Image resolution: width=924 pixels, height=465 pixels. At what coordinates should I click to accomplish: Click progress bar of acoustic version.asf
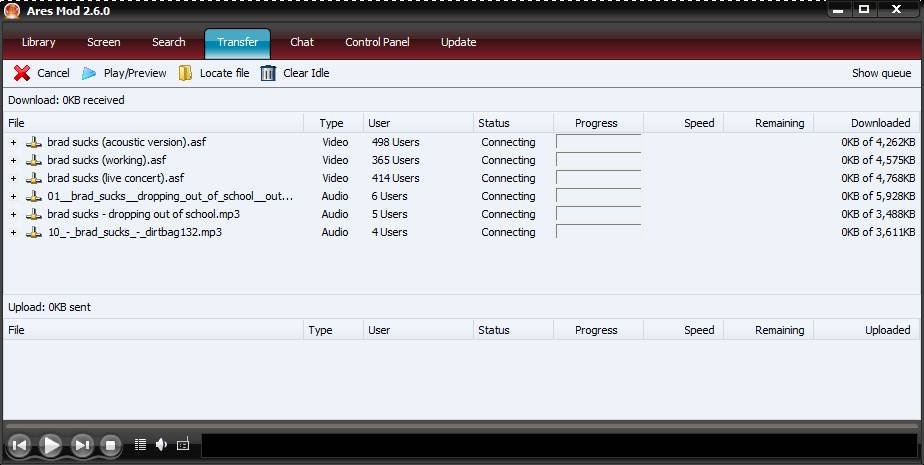tap(599, 142)
